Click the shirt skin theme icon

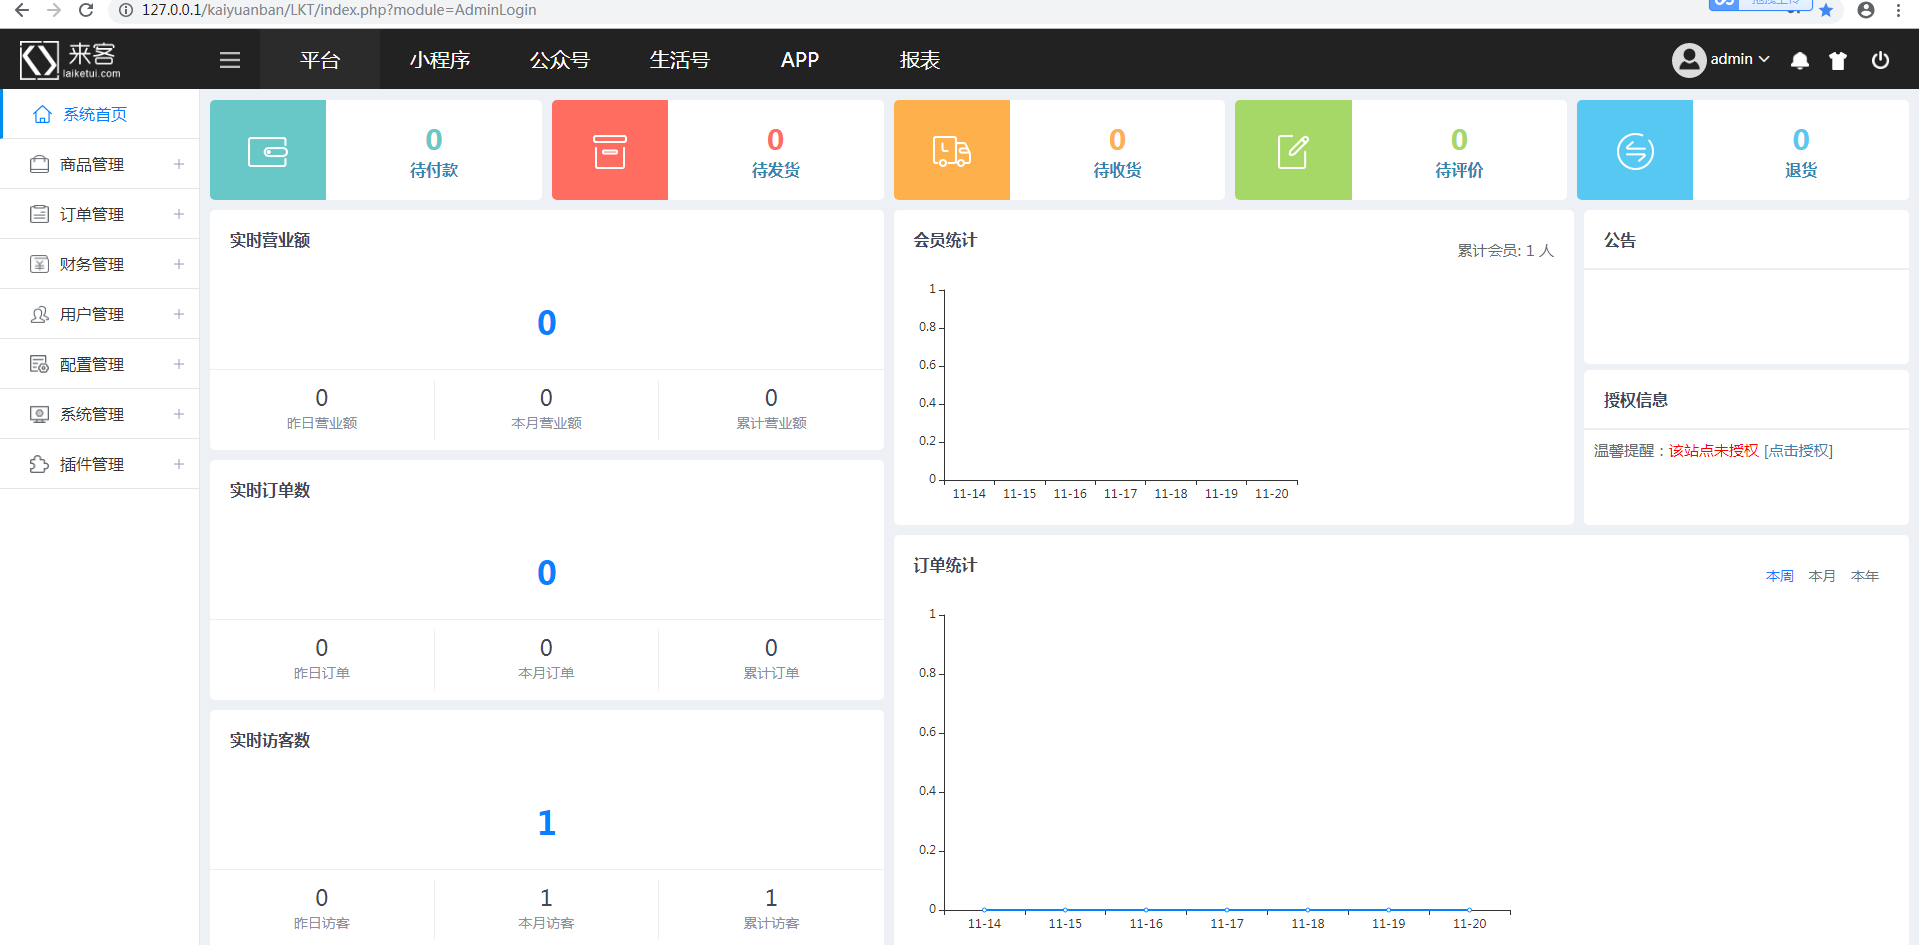pos(1838,60)
